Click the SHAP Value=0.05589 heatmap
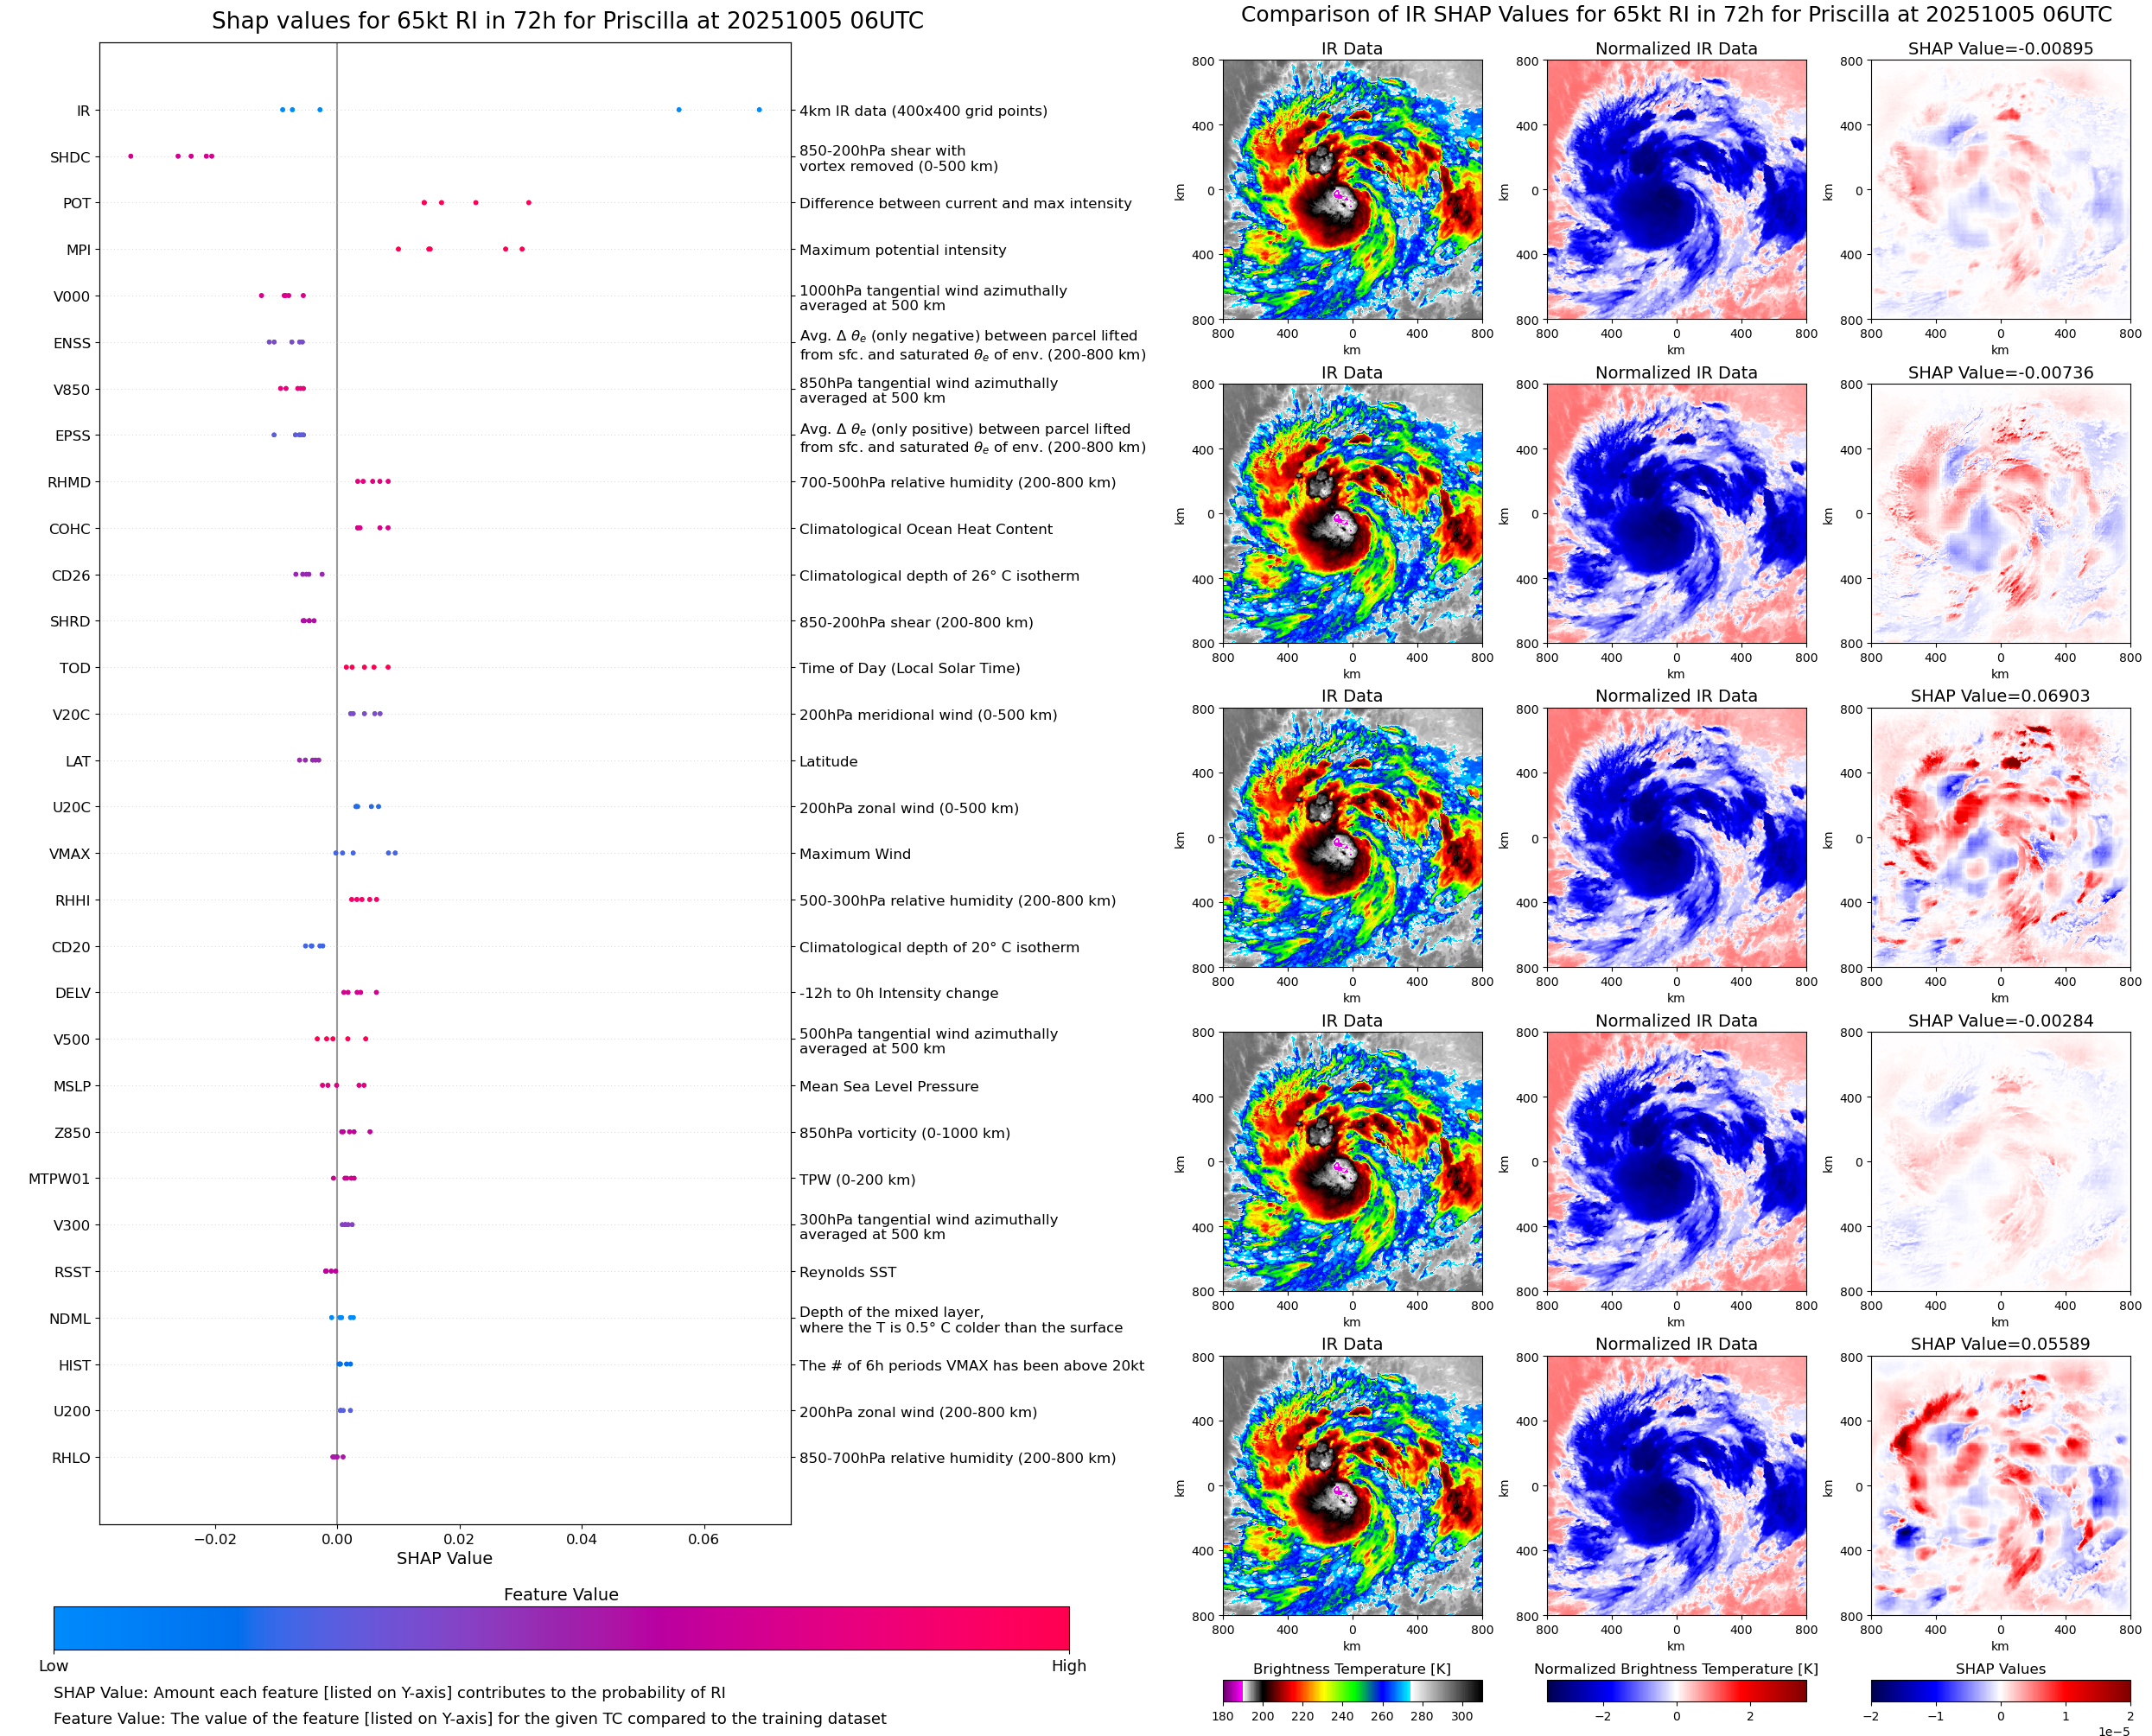This screenshot has width=2152, height=1736. [2000, 1486]
